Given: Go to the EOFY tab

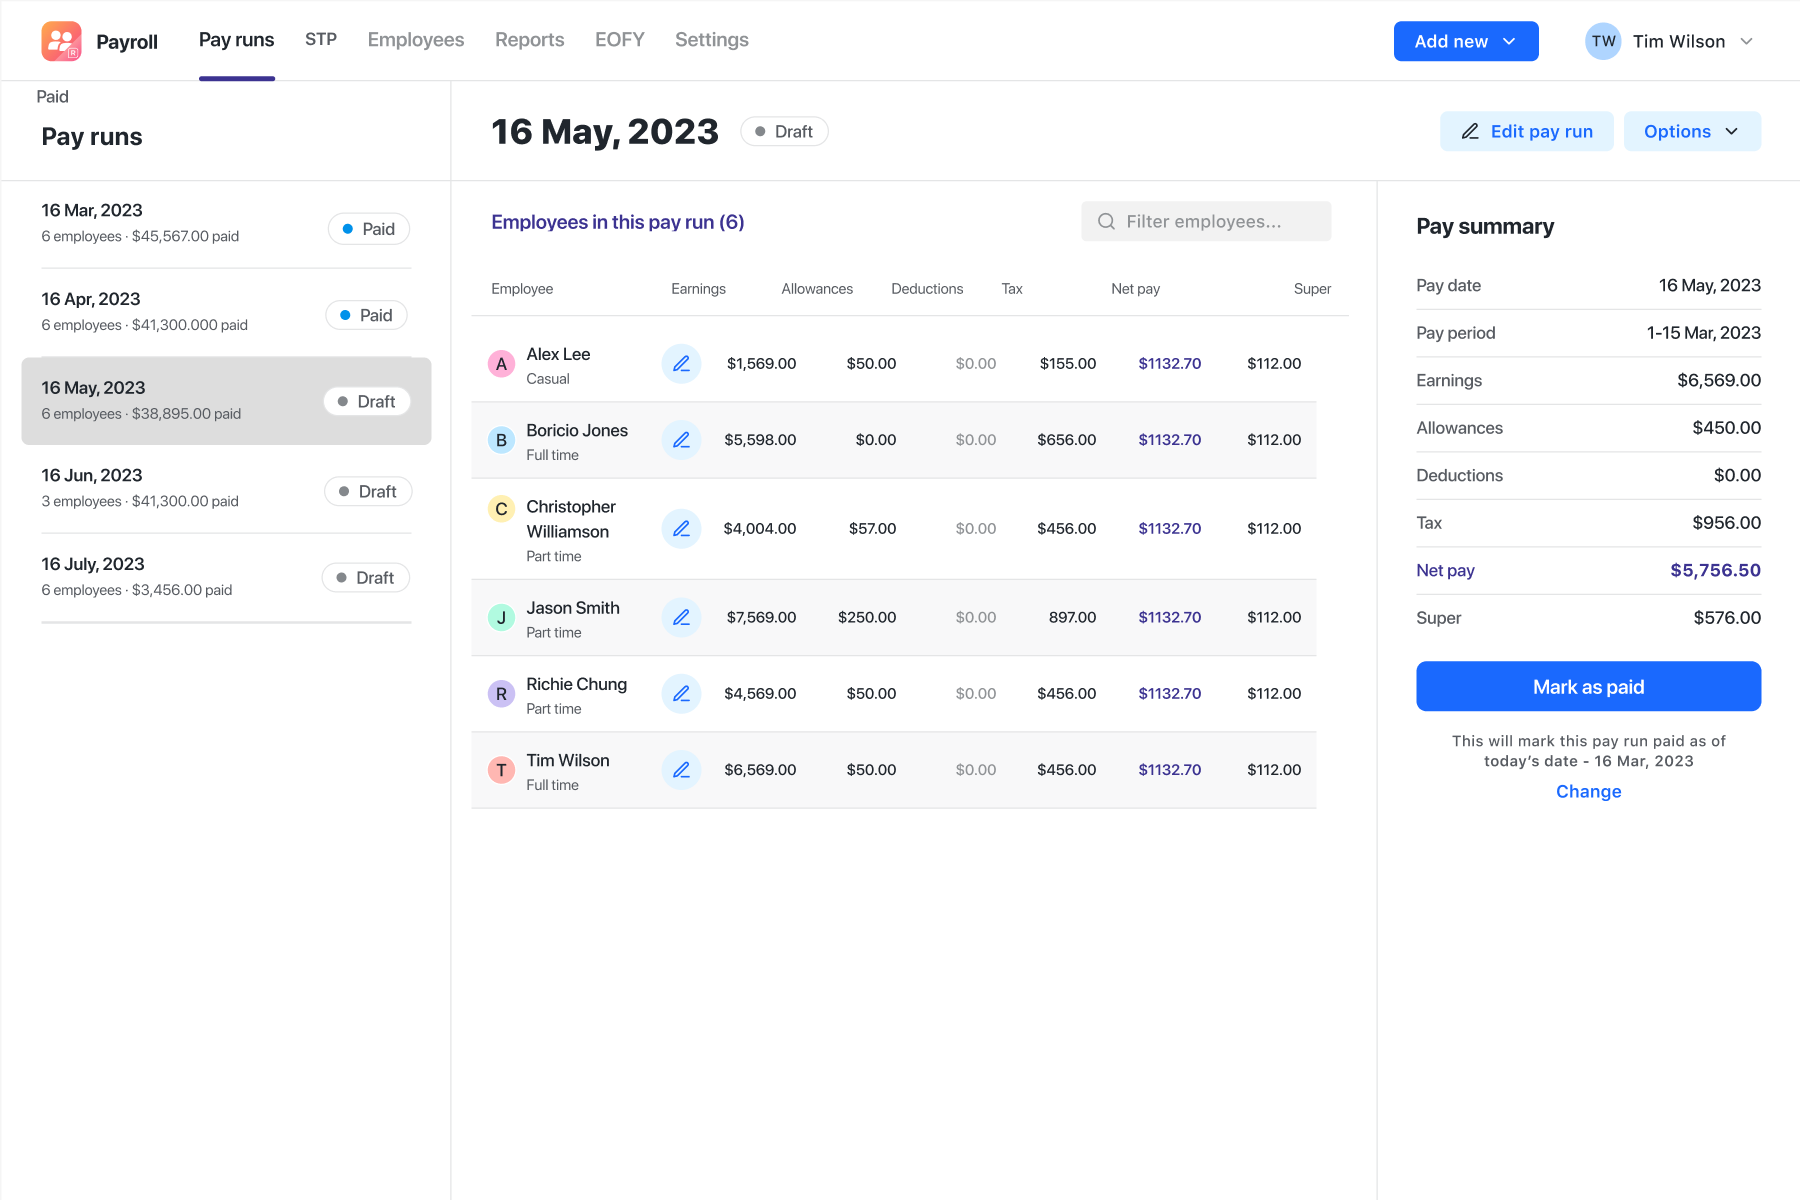Looking at the screenshot, I should 620,40.
